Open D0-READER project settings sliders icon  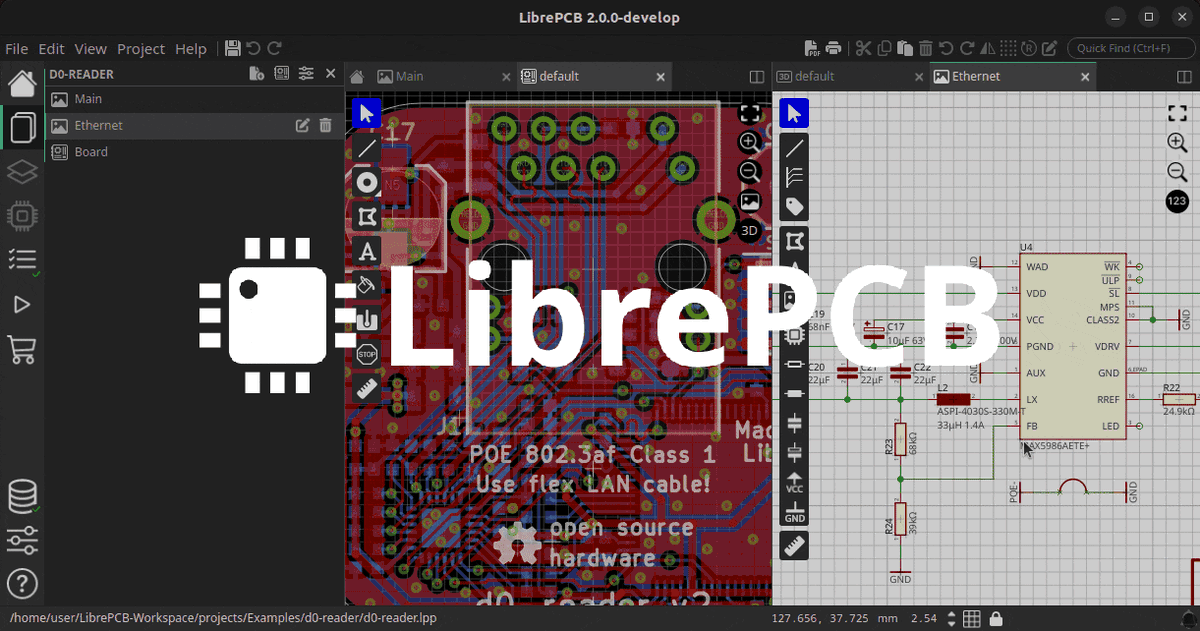305,74
